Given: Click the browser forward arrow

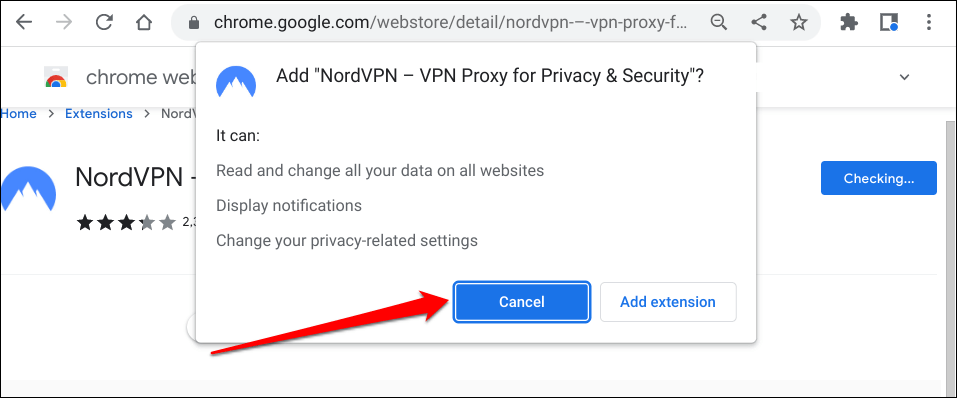Looking at the screenshot, I should (x=63, y=23).
